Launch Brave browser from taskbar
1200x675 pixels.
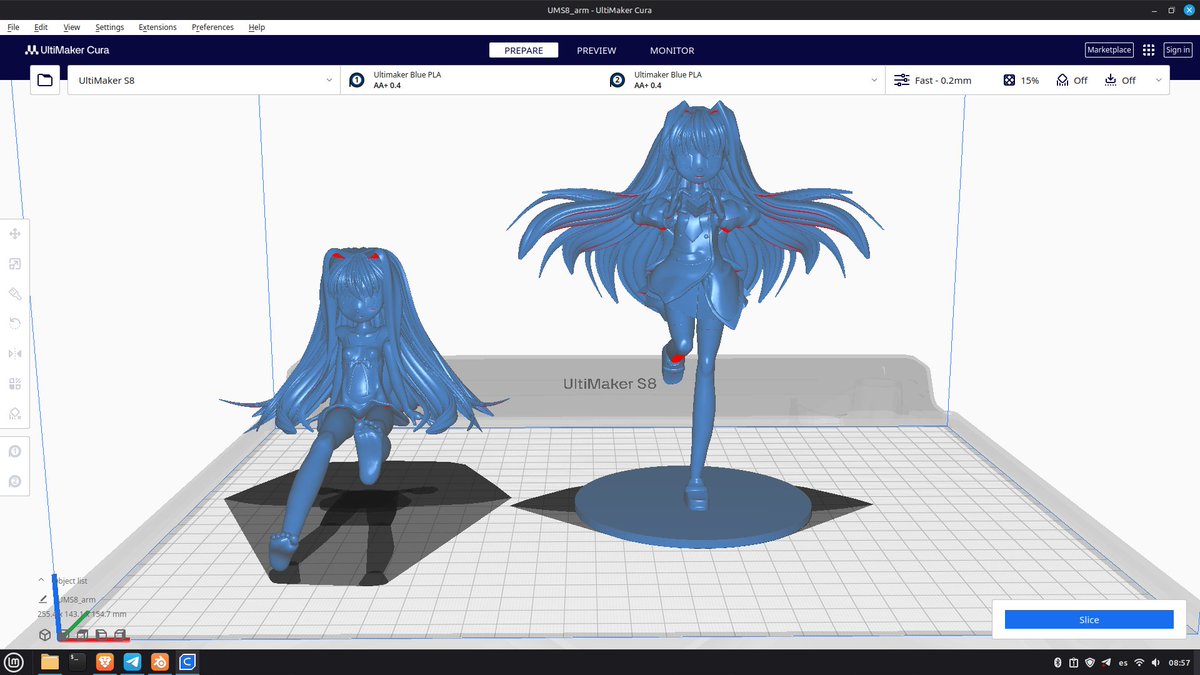coord(104,662)
